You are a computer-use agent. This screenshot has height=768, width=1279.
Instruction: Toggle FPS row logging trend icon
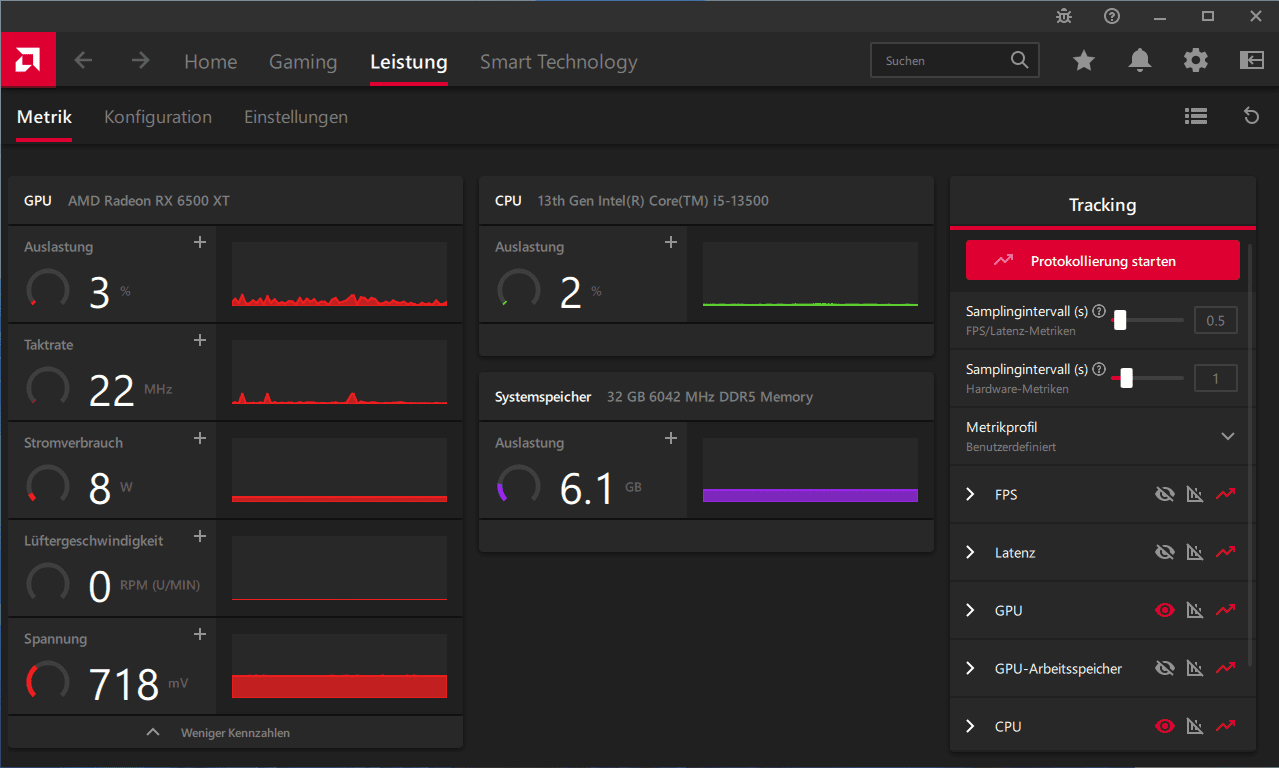[x=1226, y=494]
